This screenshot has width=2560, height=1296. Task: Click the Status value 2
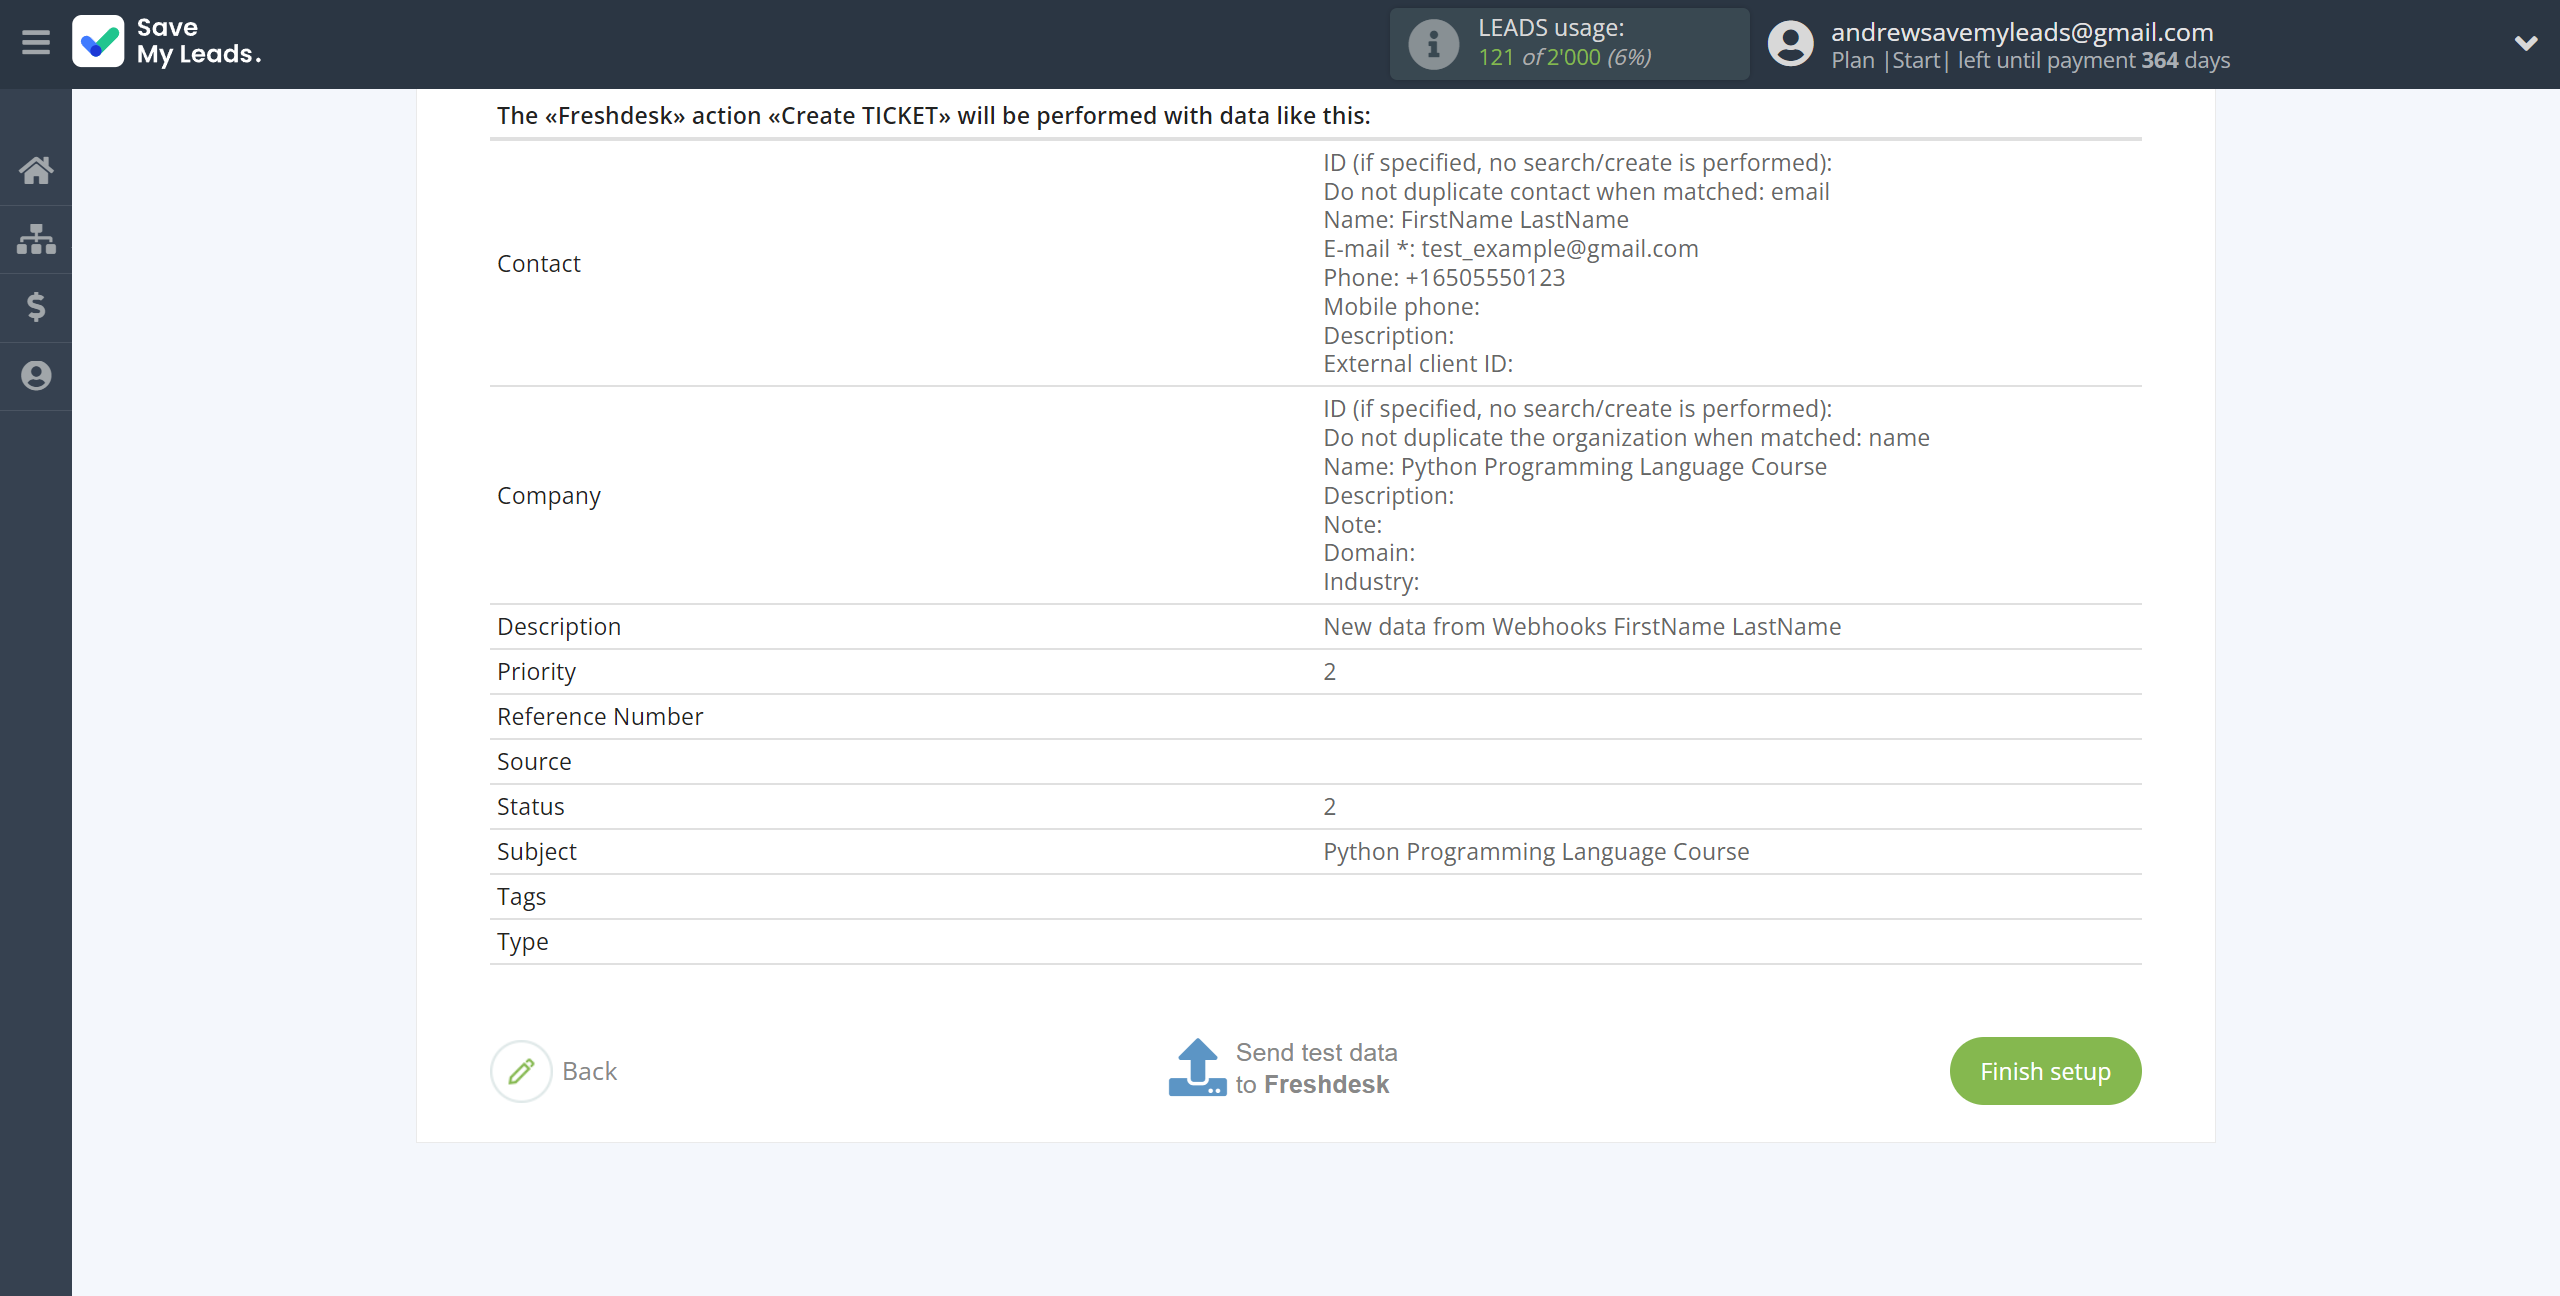coord(1330,807)
